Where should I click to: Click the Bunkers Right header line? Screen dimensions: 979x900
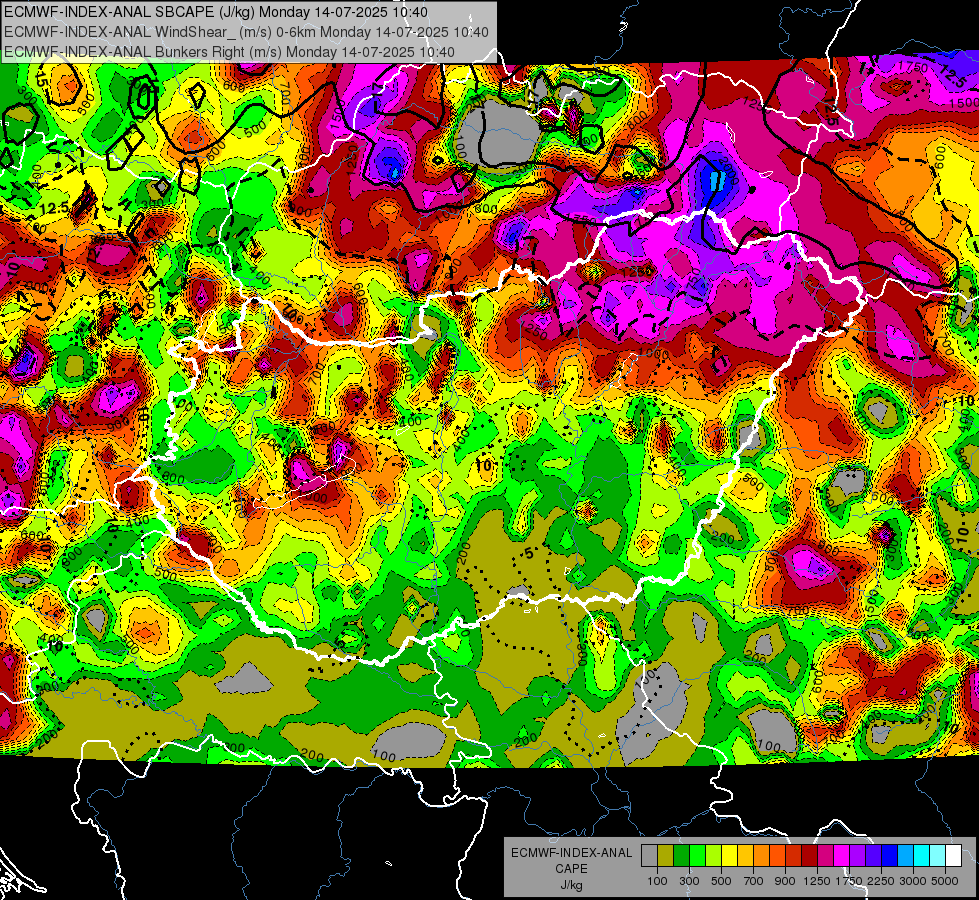(229, 52)
